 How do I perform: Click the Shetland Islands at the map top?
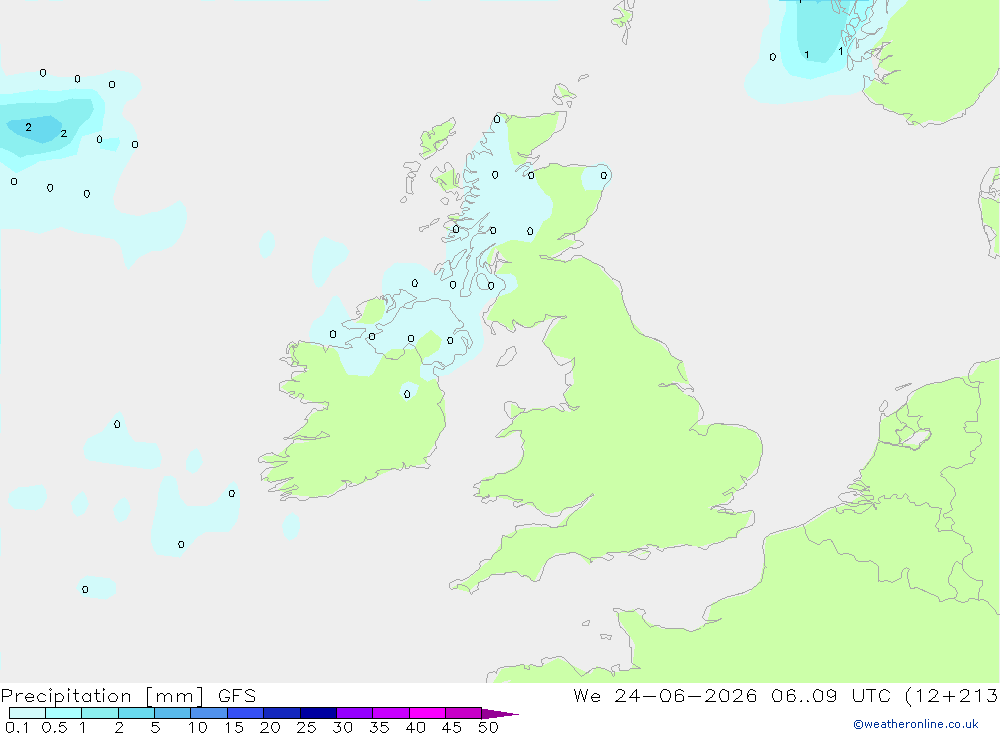coord(624,21)
